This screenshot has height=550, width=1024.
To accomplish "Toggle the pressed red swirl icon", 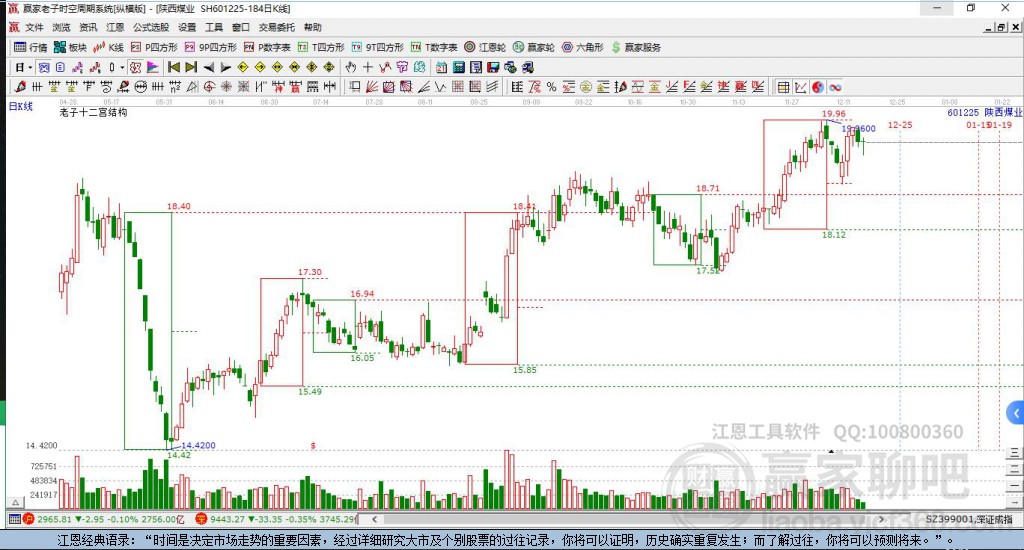I will (x=135, y=67).
